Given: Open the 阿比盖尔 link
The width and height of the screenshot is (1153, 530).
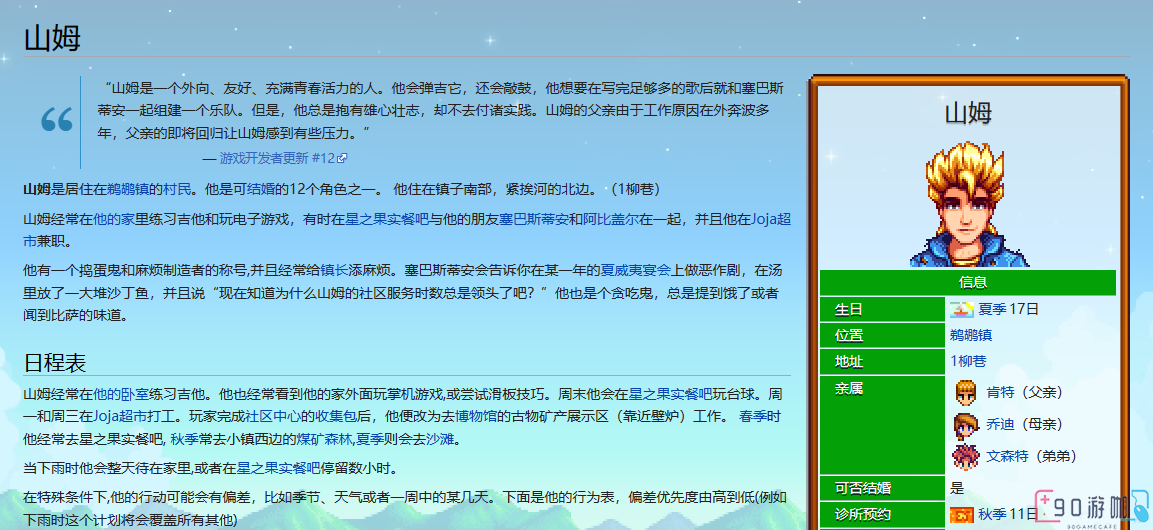Looking at the screenshot, I should [x=612, y=219].
